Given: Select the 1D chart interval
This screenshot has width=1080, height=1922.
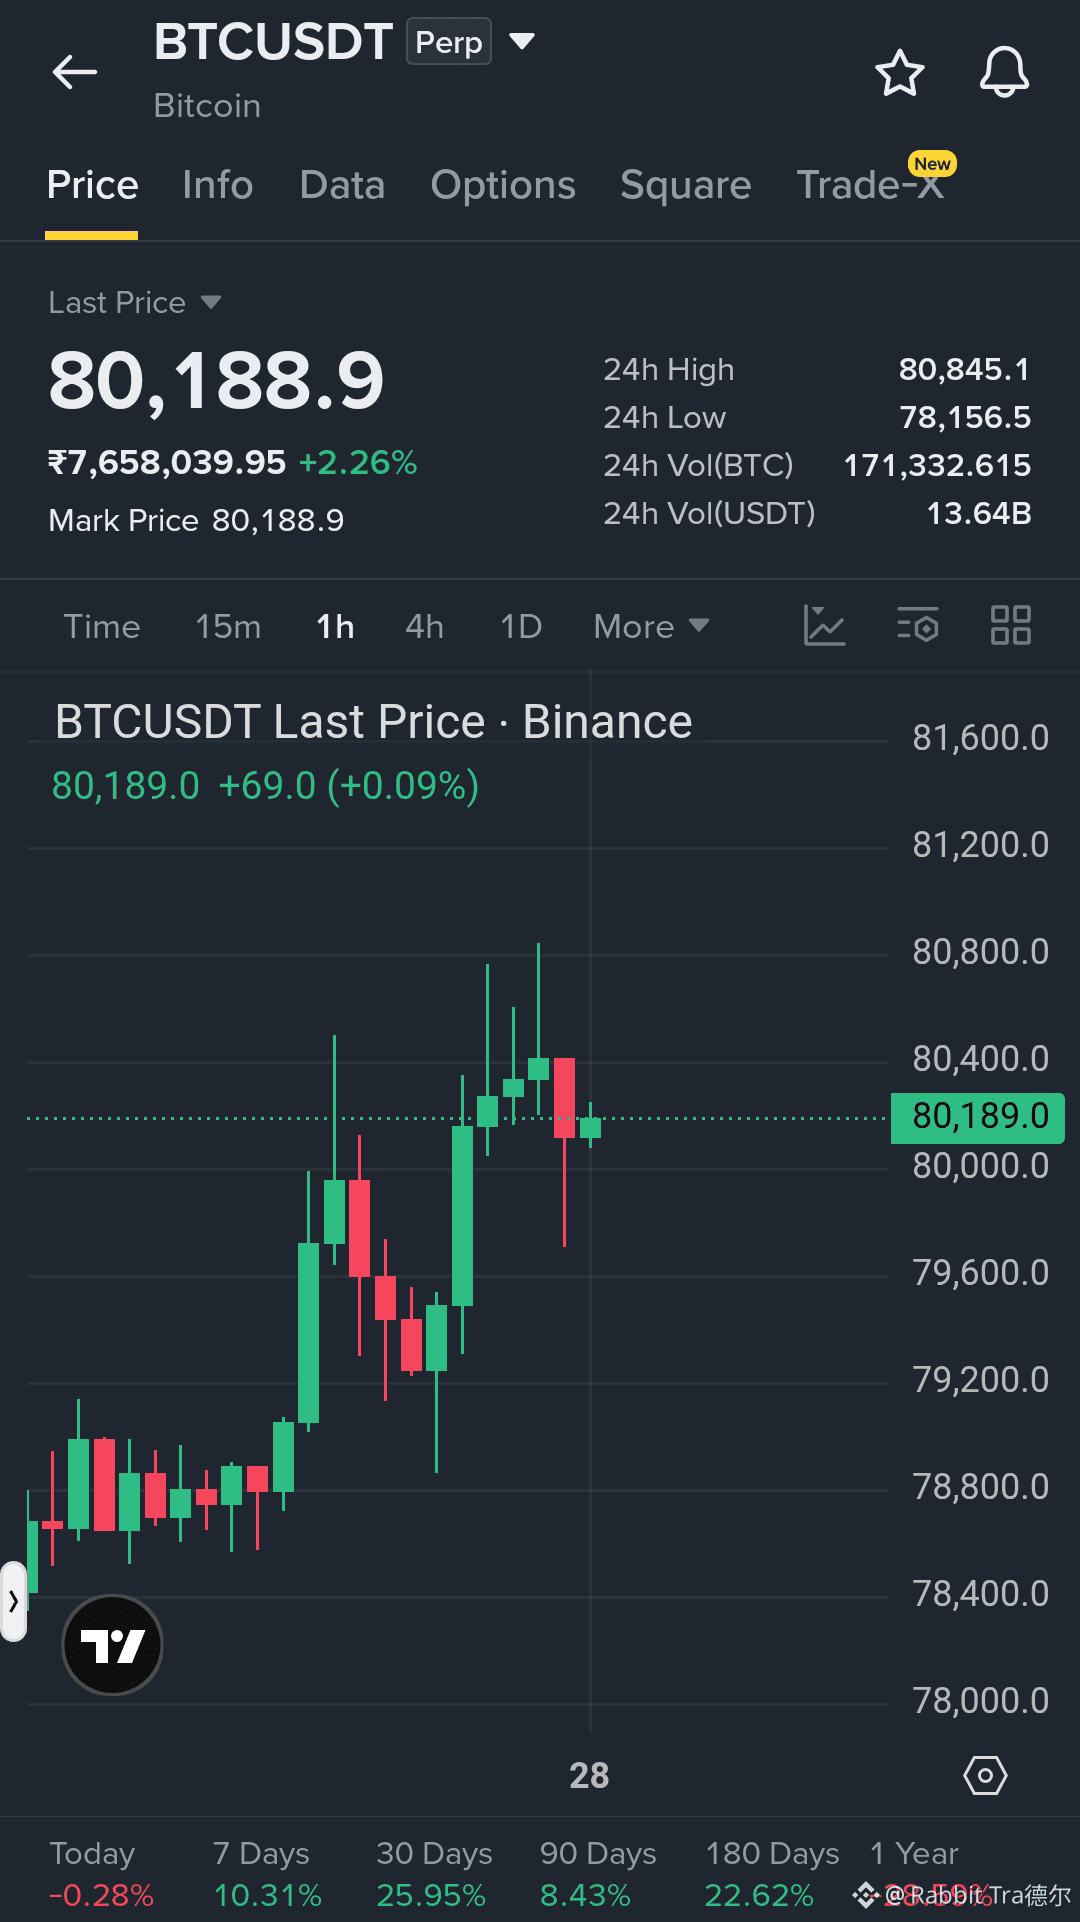Looking at the screenshot, I should point(521,627).
